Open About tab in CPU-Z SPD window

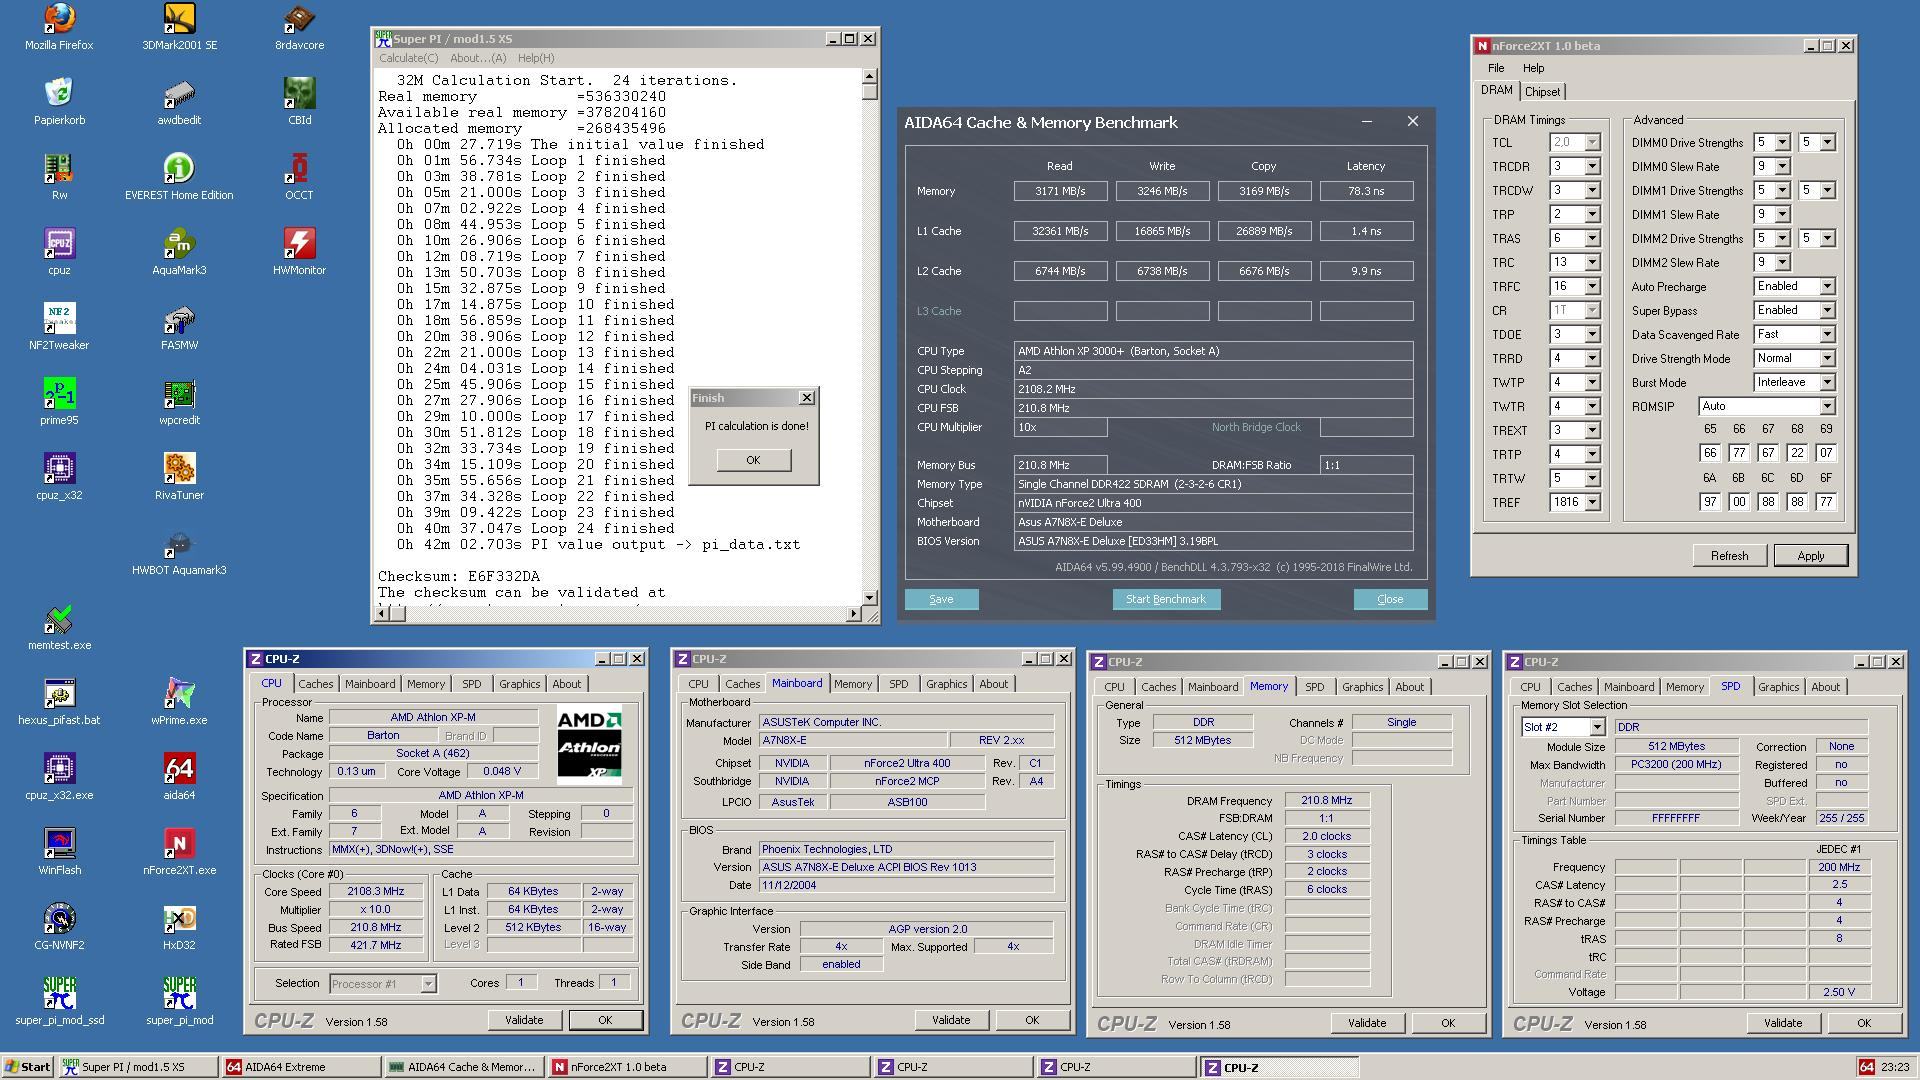(x=1825, y=687)
